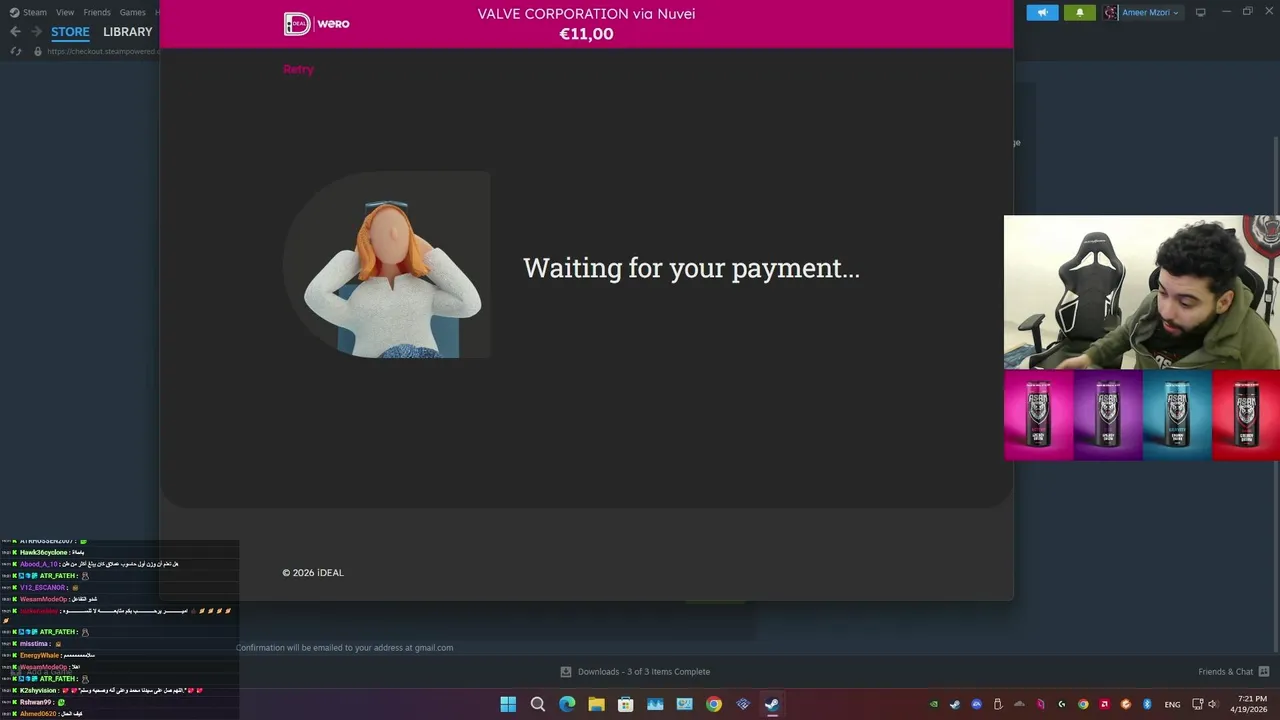The width and height of the screenshot is (1280, 720).
Task: Click the pink energy drink can image
Action: tap(1039, 415)
